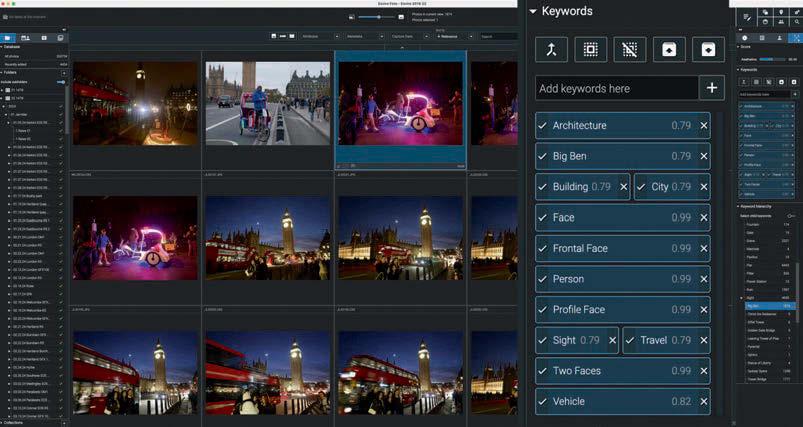Collapse the Keywords panel header

[x=533, y=12]
